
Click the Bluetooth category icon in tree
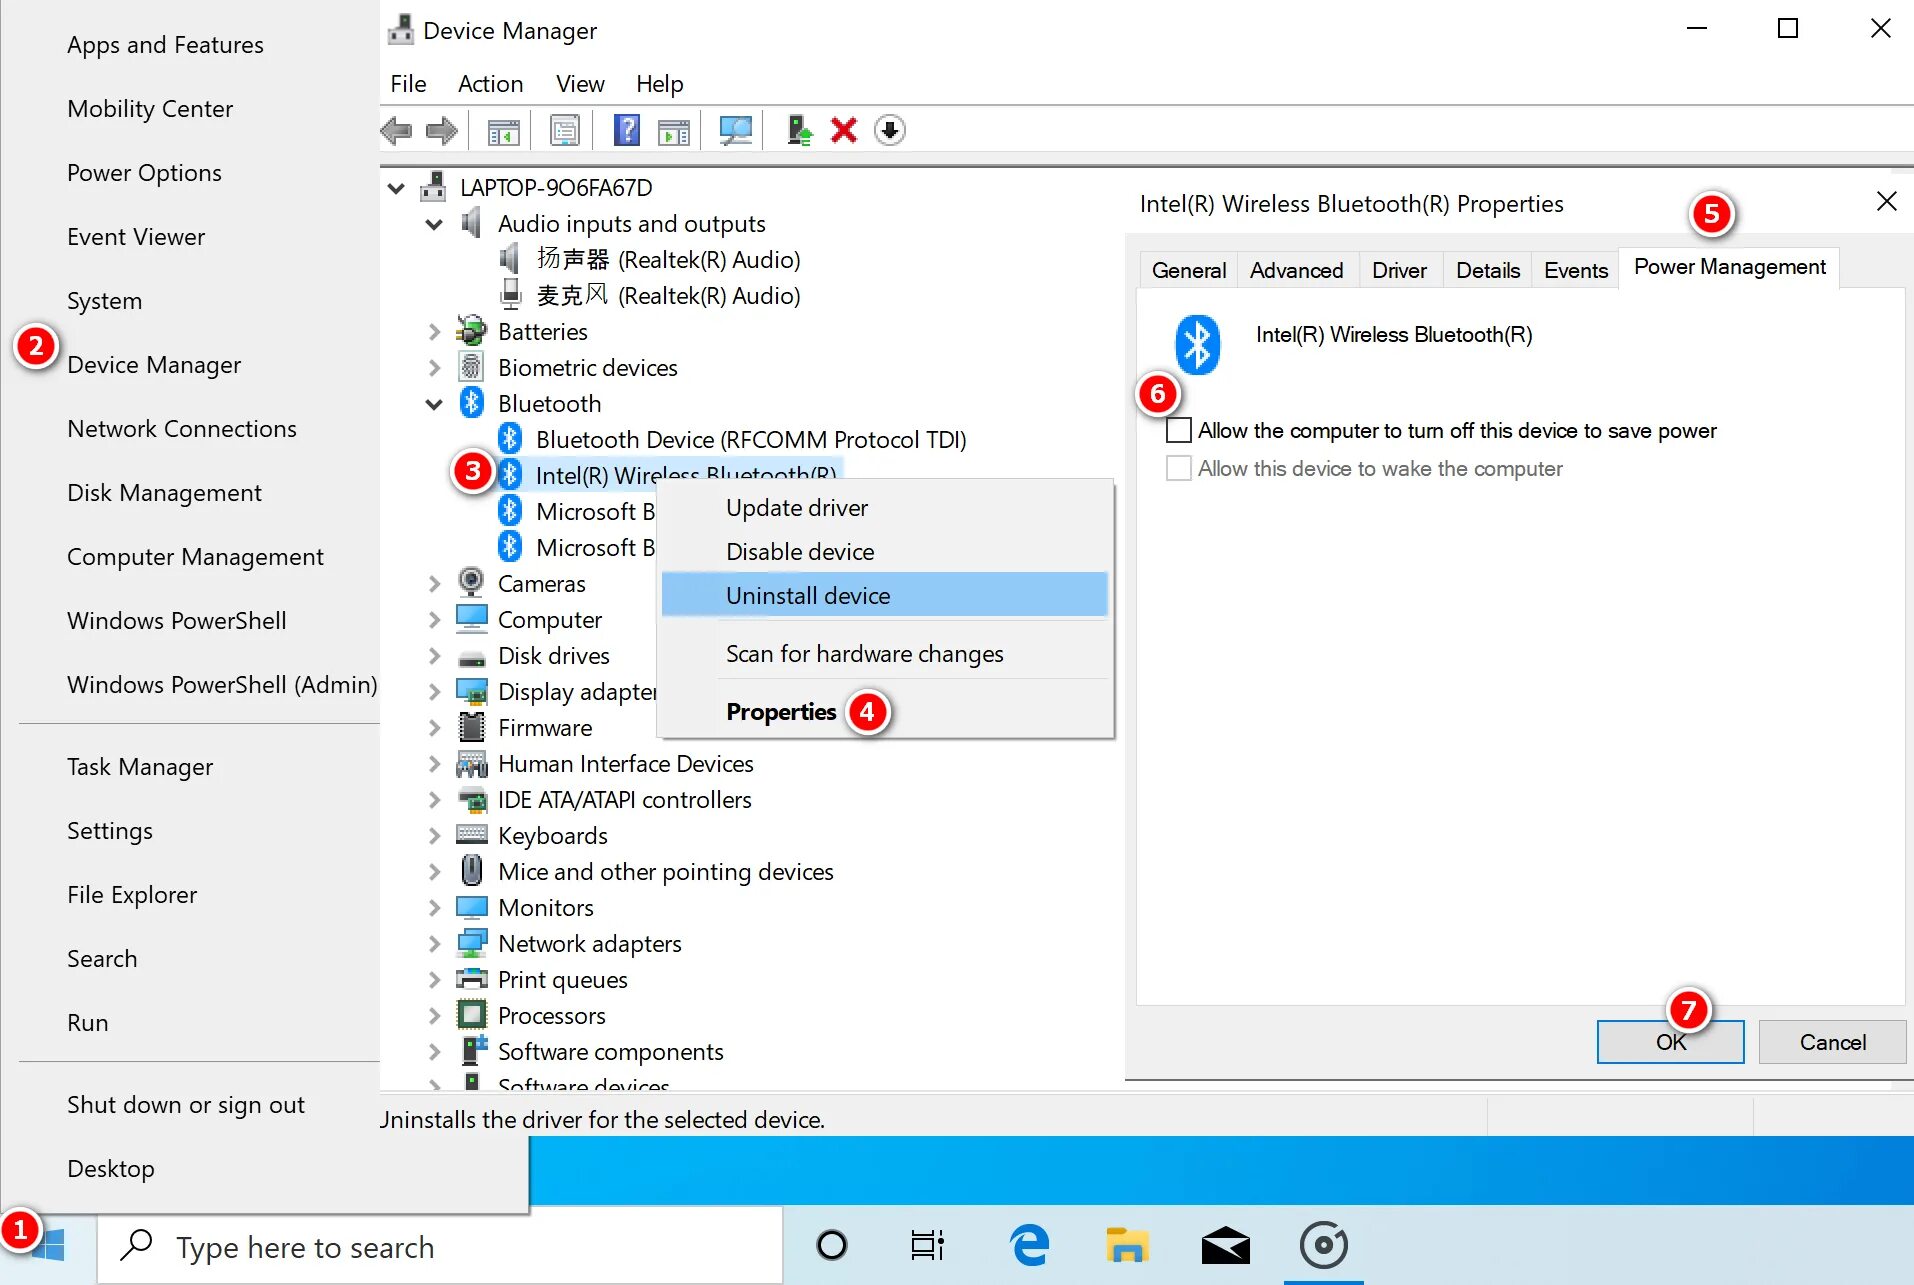pos(472,403)
